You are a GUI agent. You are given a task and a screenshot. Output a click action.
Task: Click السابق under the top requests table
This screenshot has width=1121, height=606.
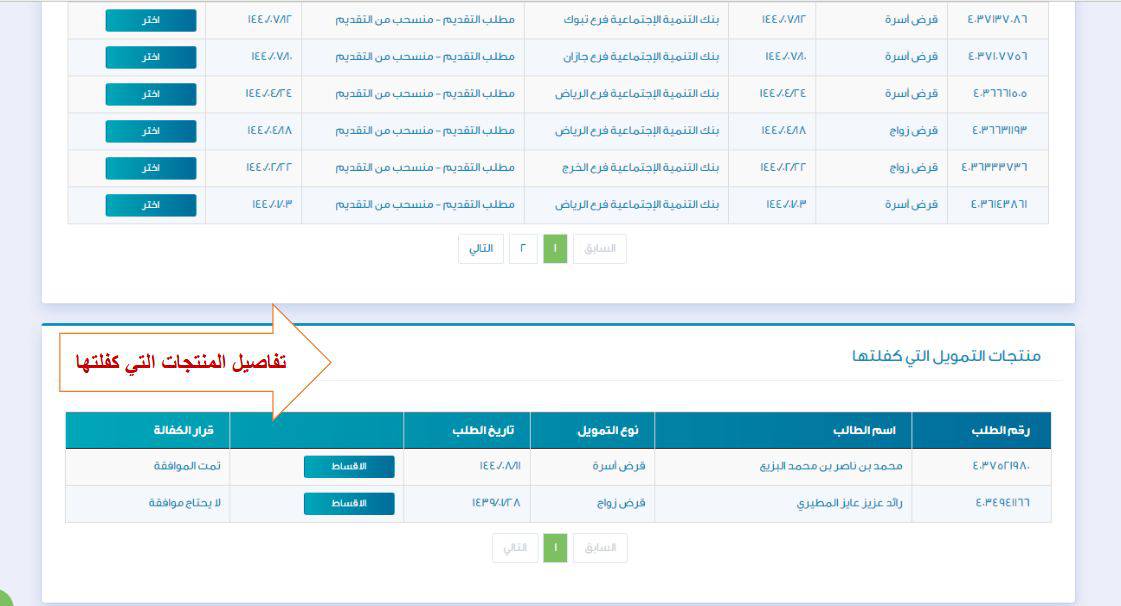599,249
